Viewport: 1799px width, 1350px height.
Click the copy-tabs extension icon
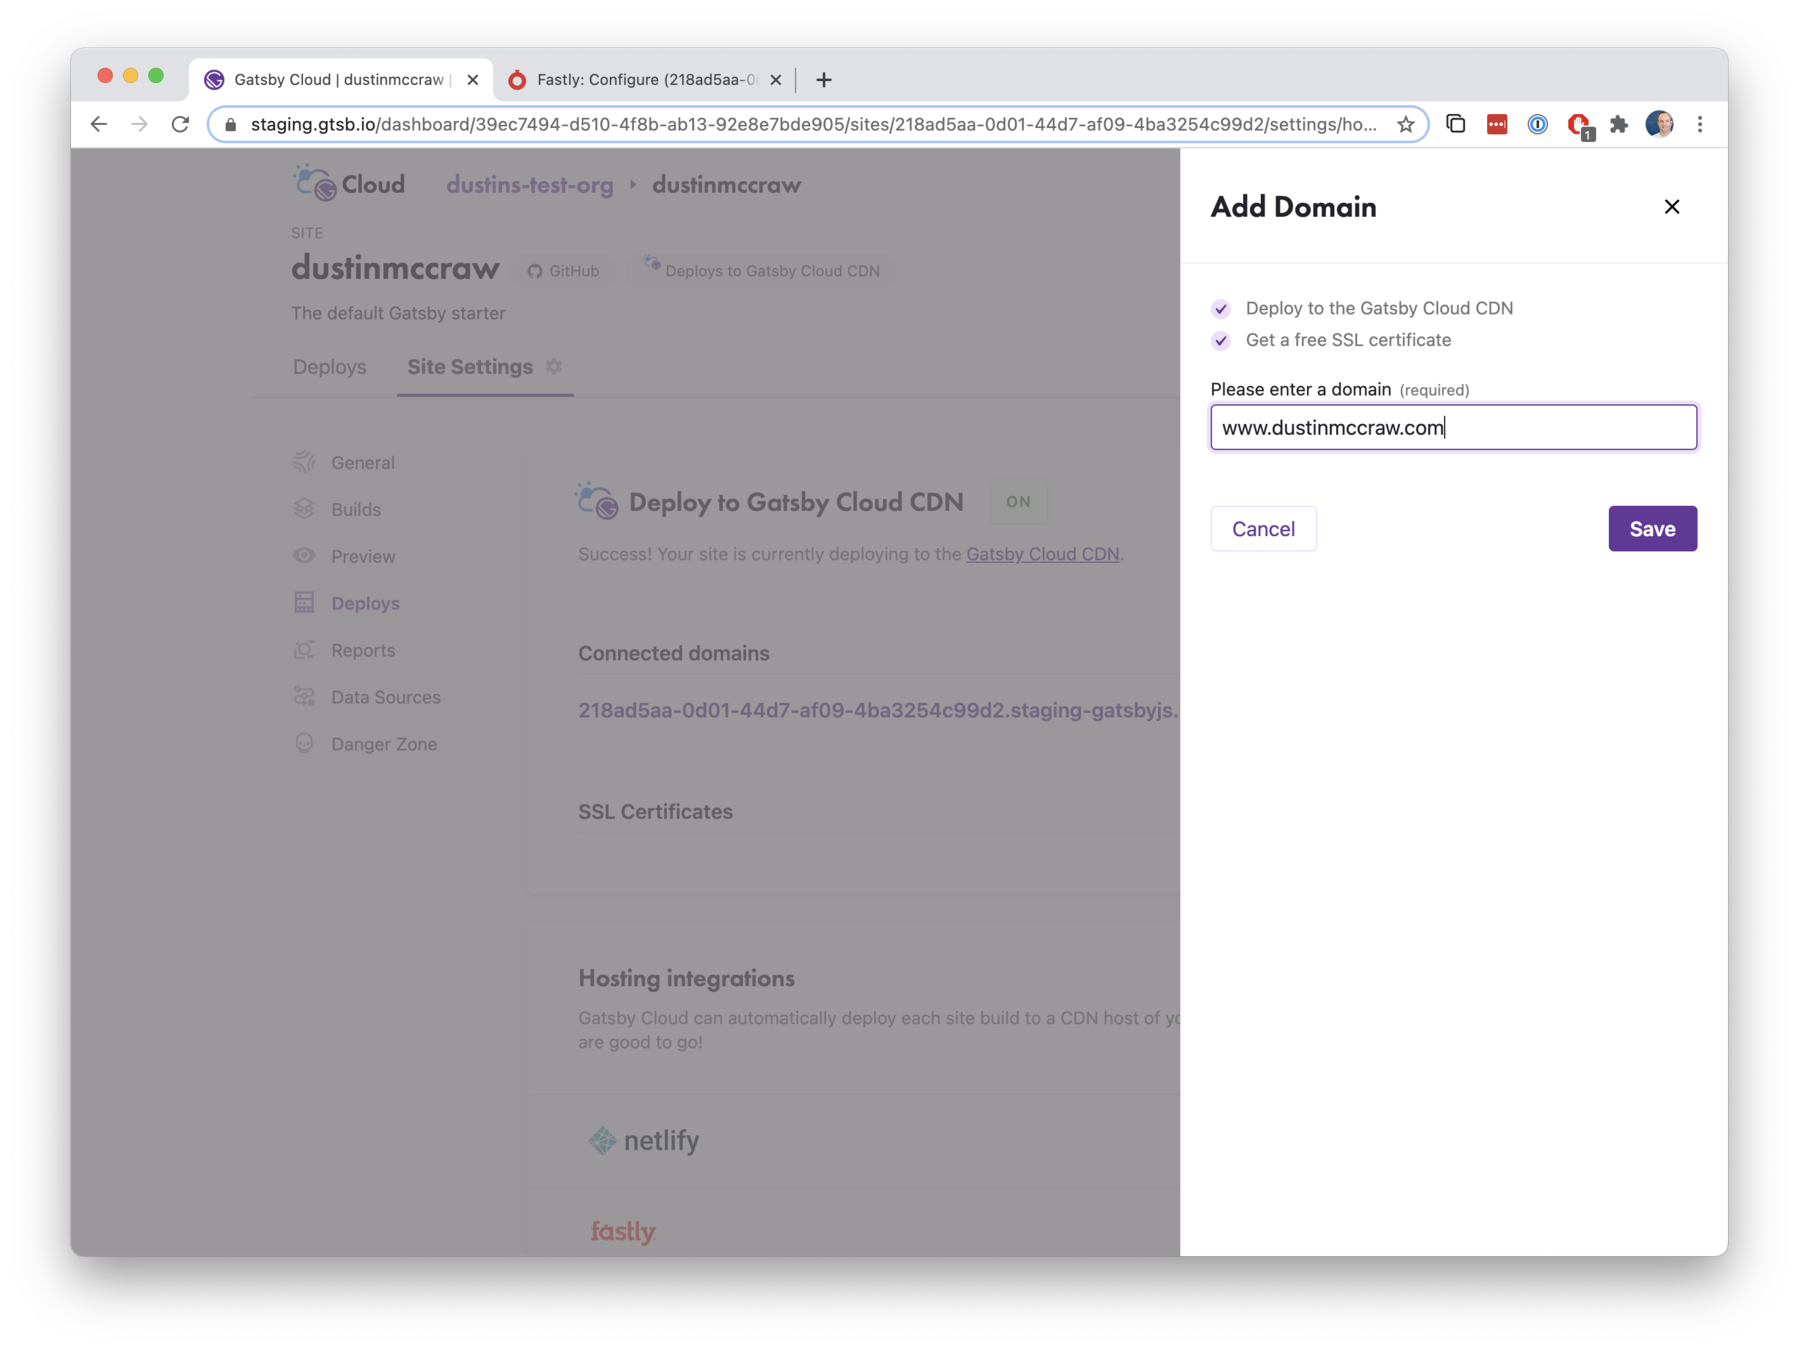[x=1455, y=125]
